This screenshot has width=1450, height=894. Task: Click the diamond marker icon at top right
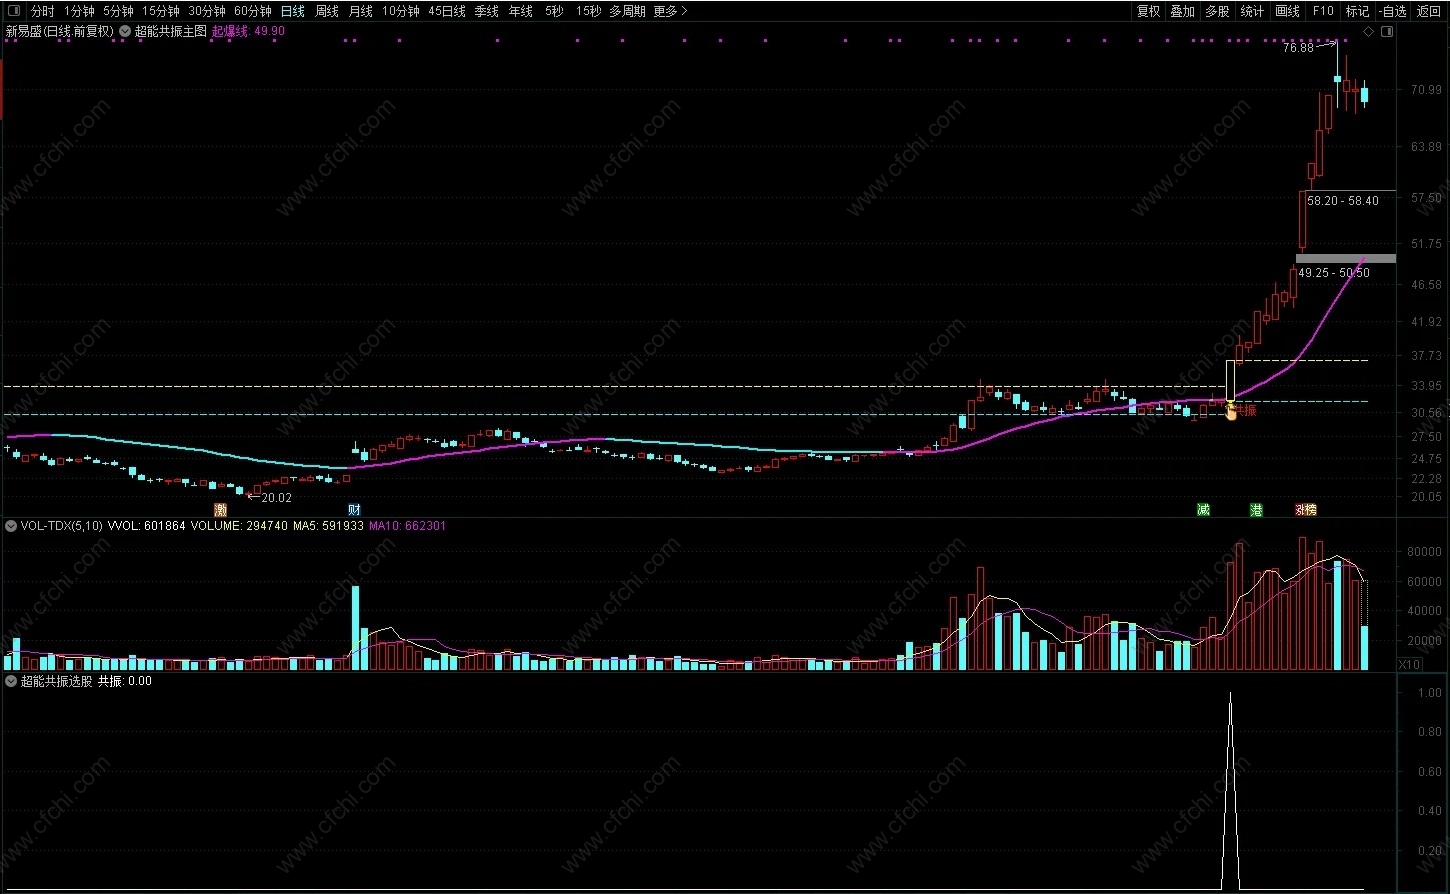(1370, 31)
